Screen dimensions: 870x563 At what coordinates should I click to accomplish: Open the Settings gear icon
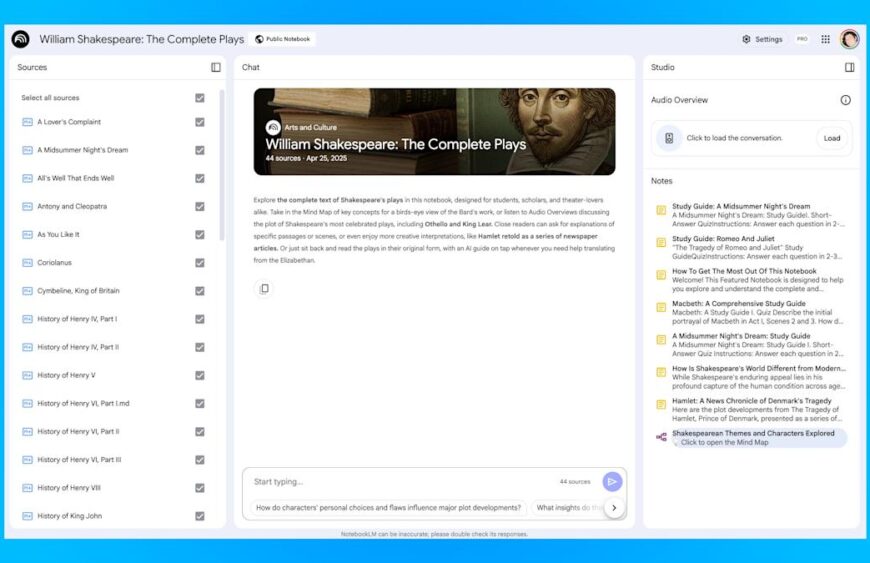coord(746,39)
